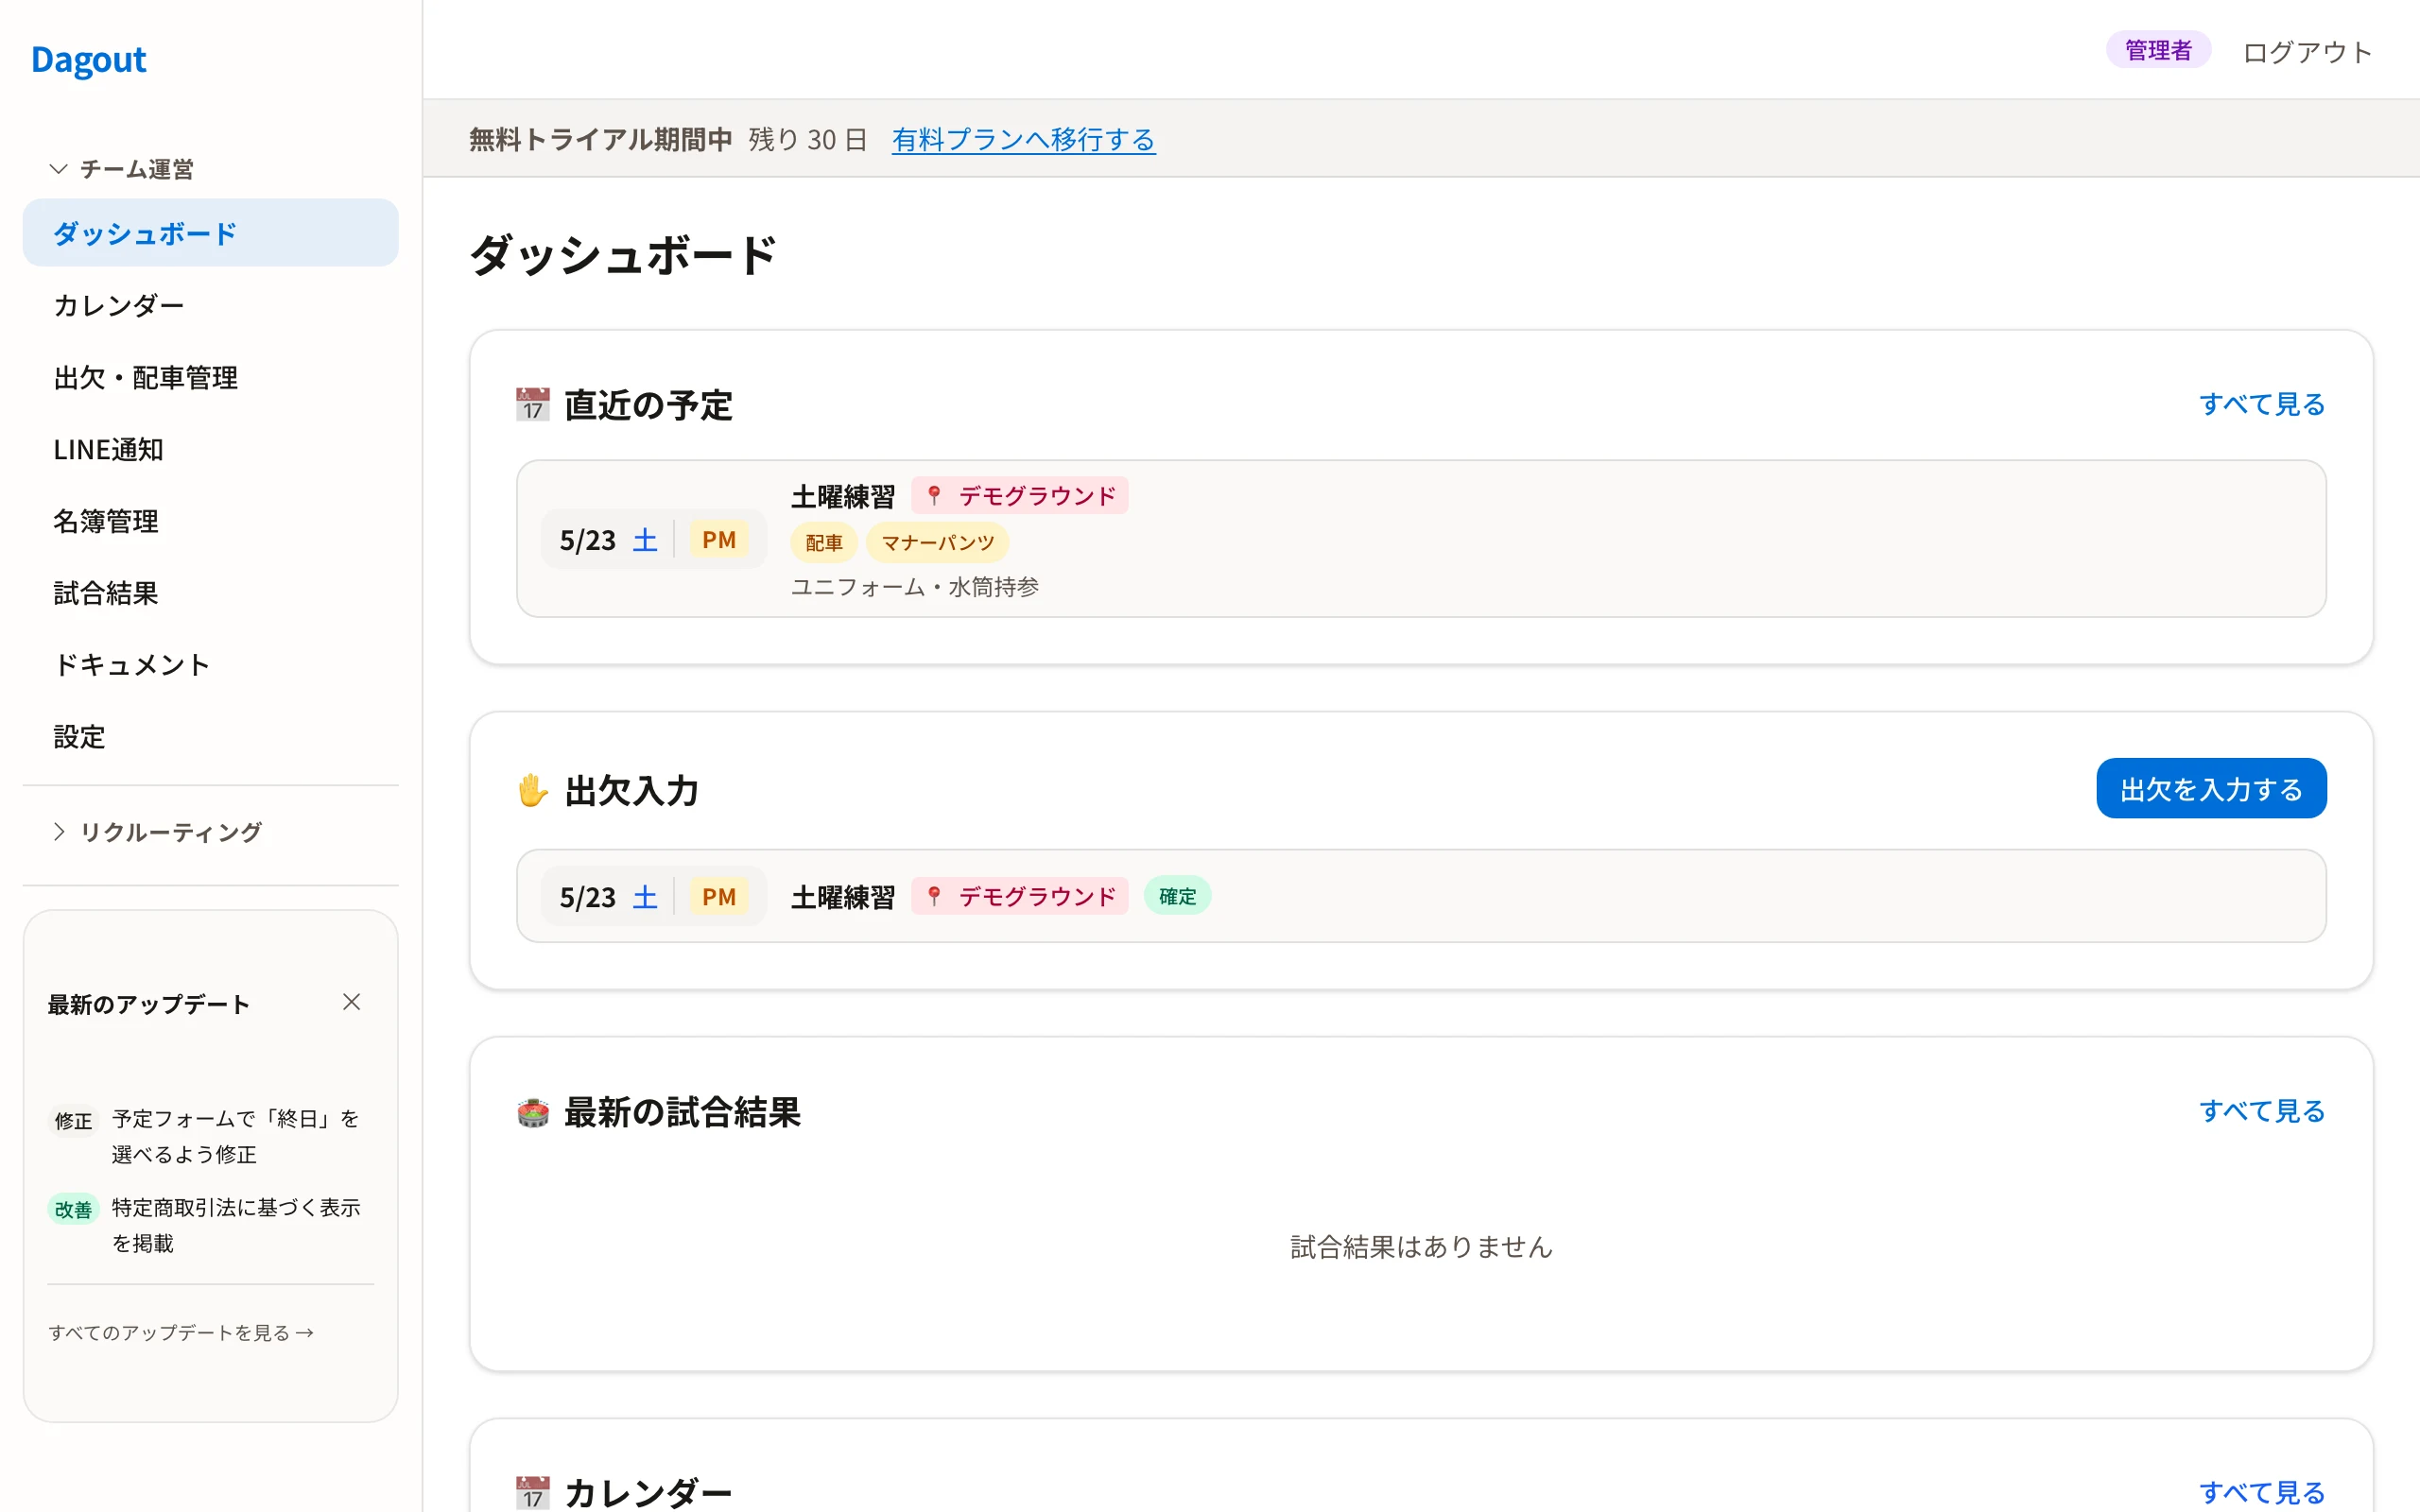Collapse the チーム運営 section chevron
Viewport: 2420px width, 1512px height.
(x=59, y=169)
